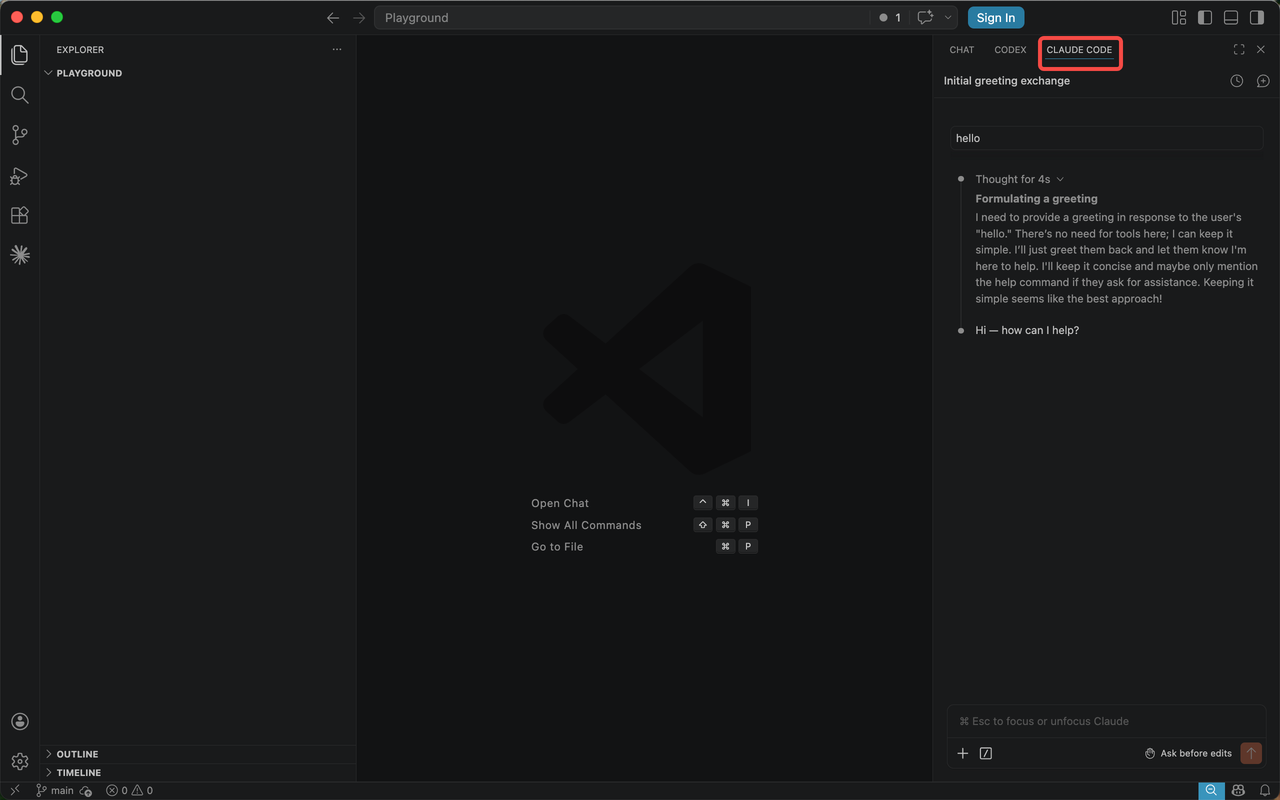Change the 'Ask before edits' mode

[x=1188, y=753]
